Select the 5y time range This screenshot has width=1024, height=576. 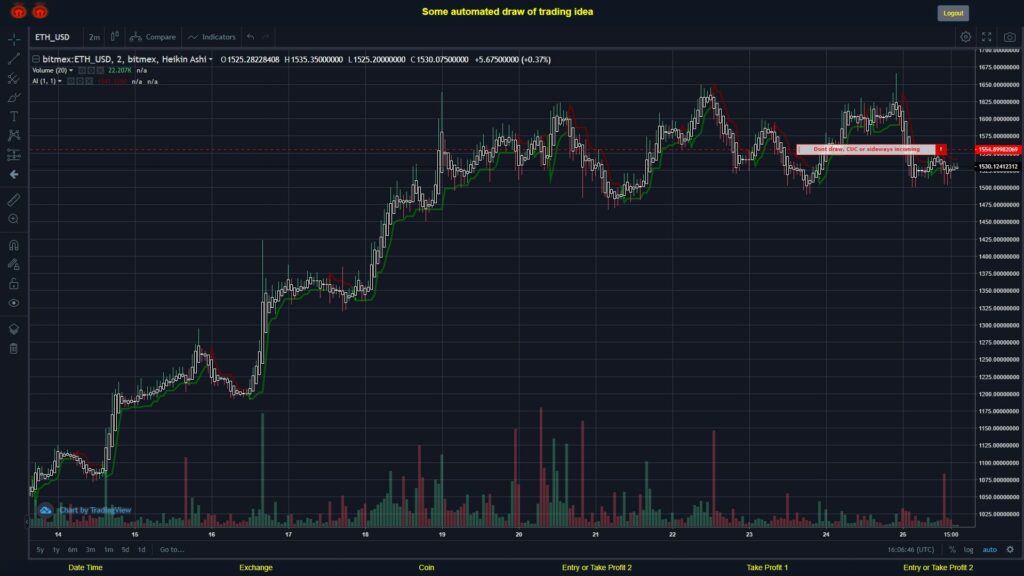pos(40,550)
